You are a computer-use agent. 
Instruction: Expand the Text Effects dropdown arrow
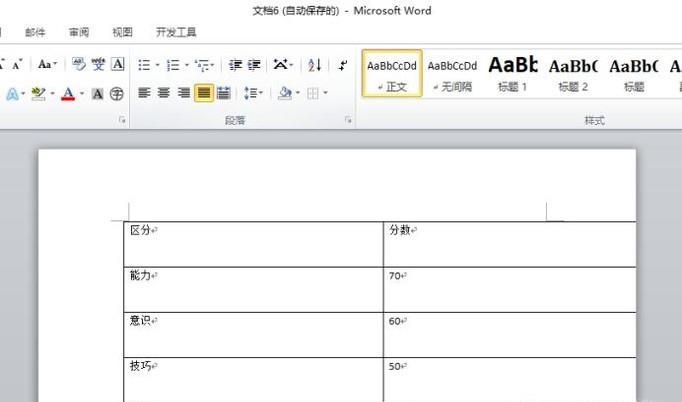tap(23, 93)
